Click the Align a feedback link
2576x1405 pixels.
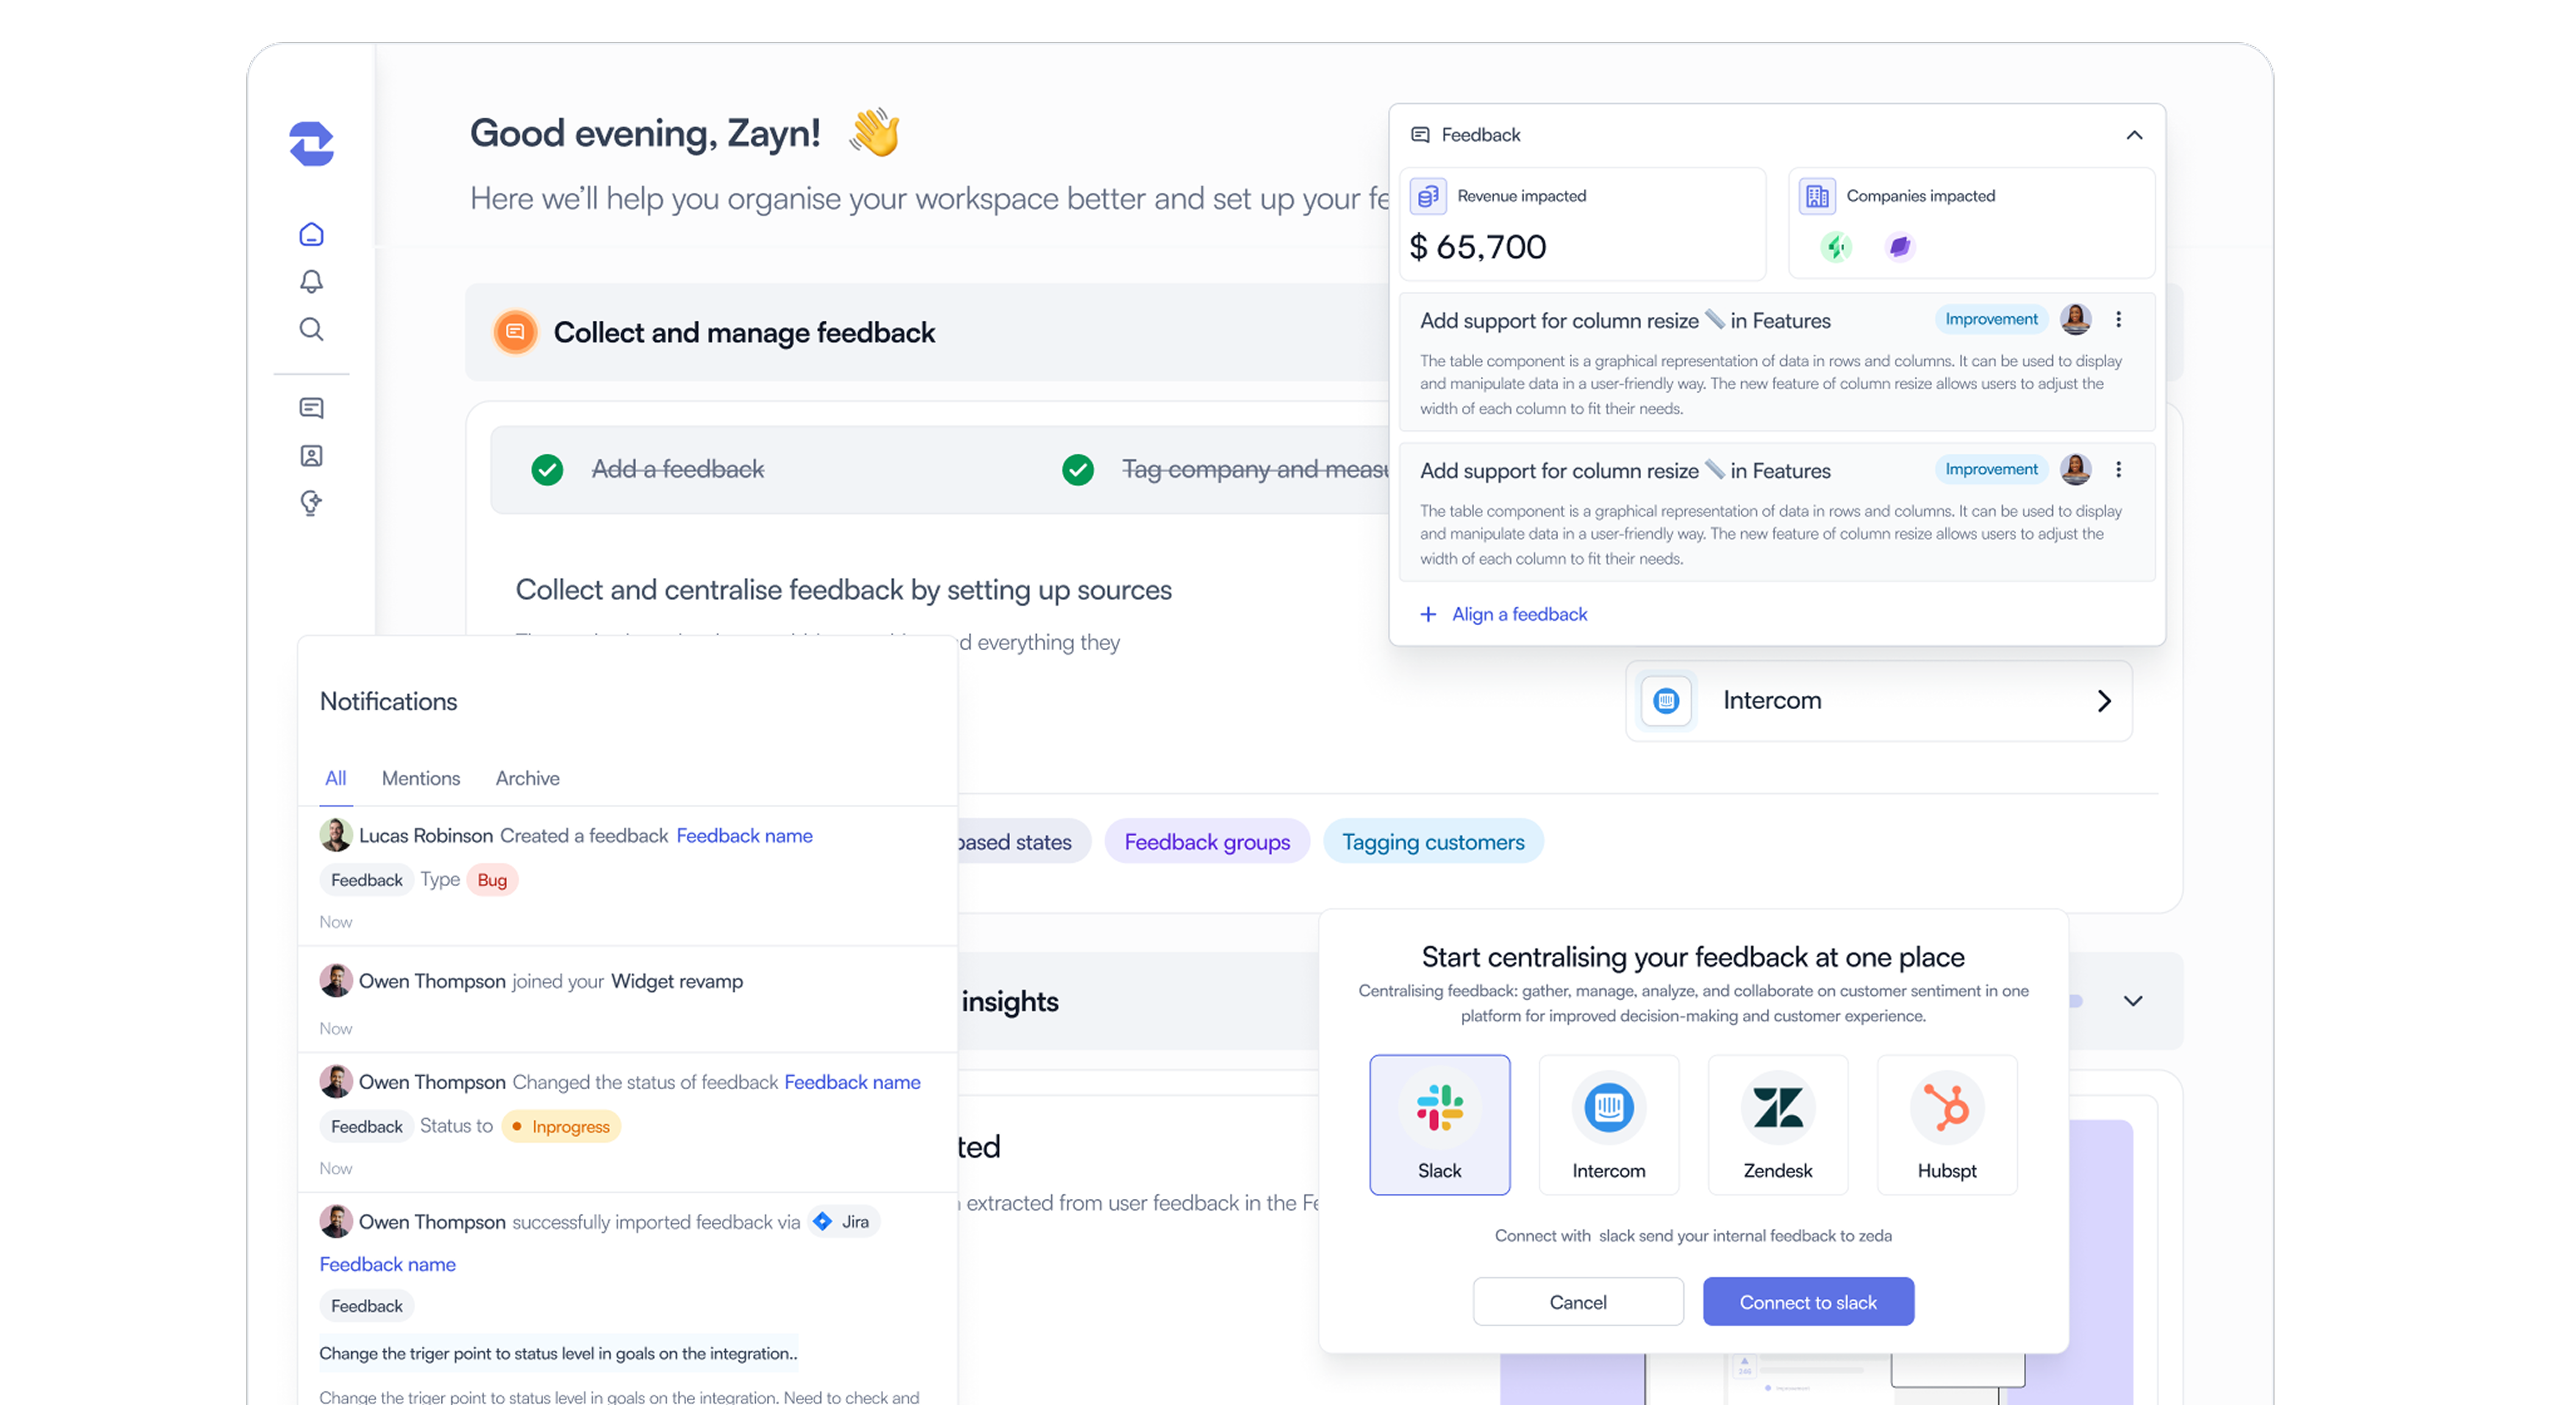click(x=1519, y=614)
